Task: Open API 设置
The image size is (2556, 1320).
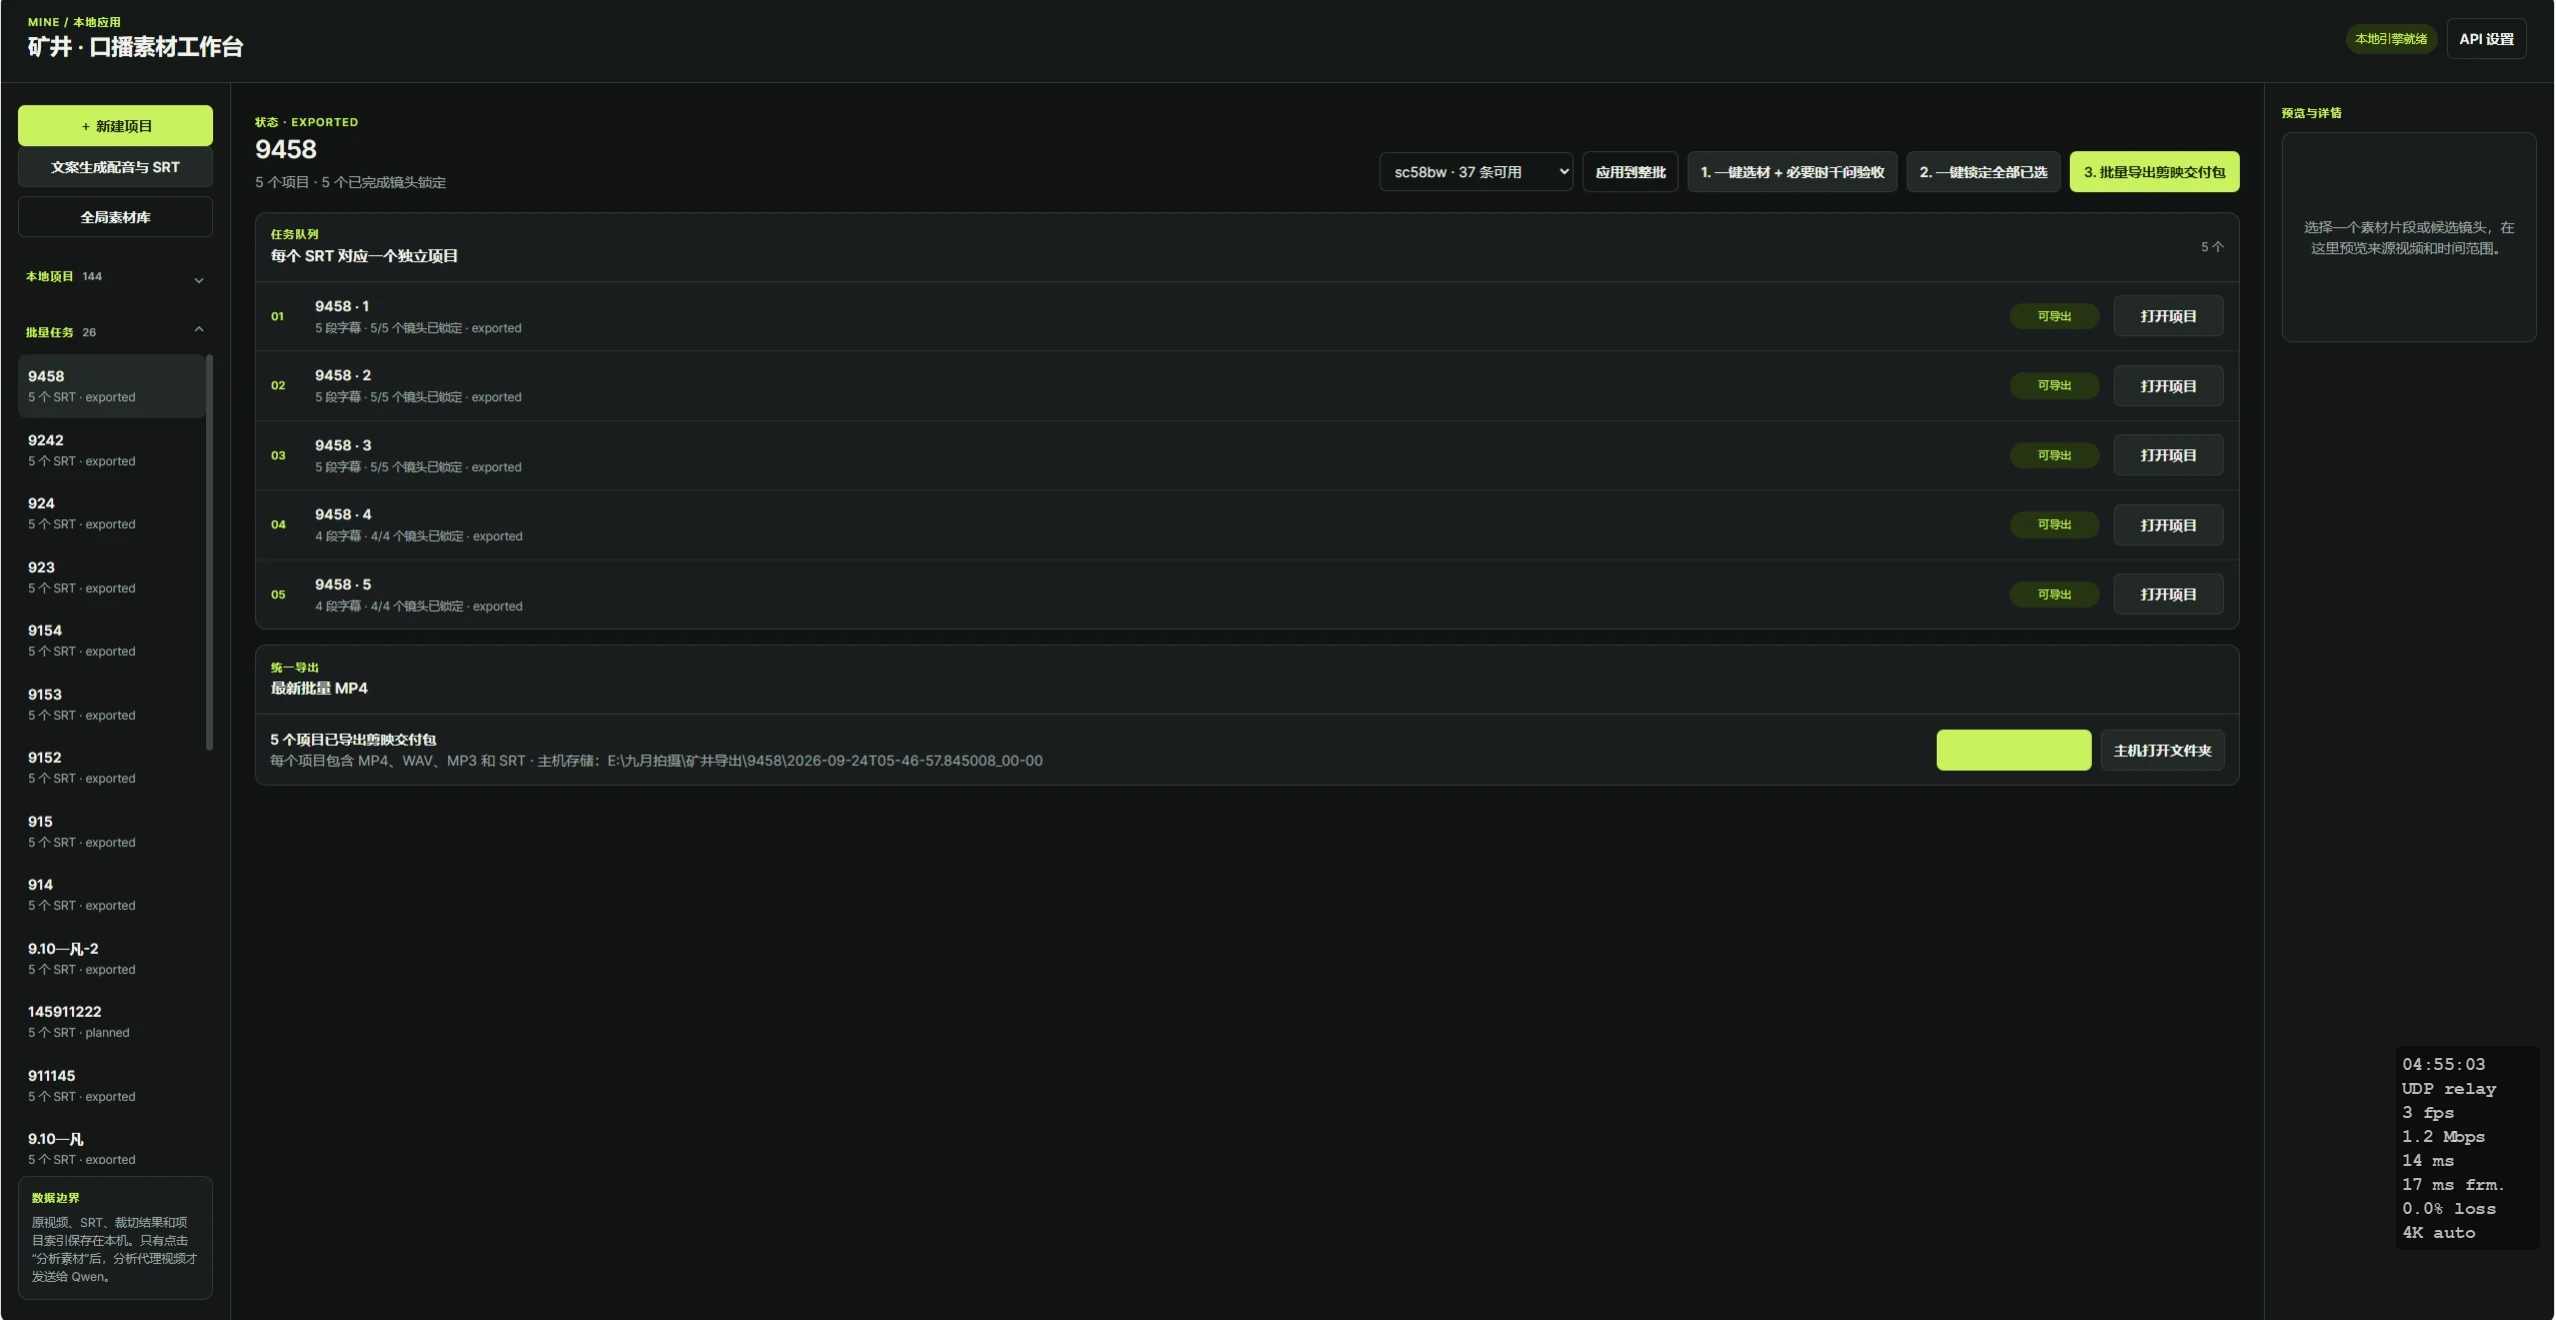Action: pos(2486,39)
